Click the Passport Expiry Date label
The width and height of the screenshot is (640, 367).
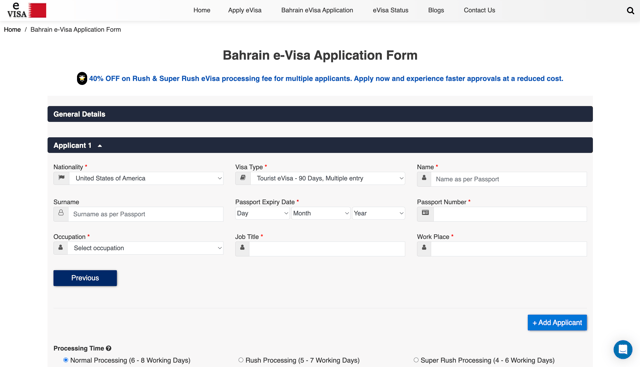[x=265, y=202]
